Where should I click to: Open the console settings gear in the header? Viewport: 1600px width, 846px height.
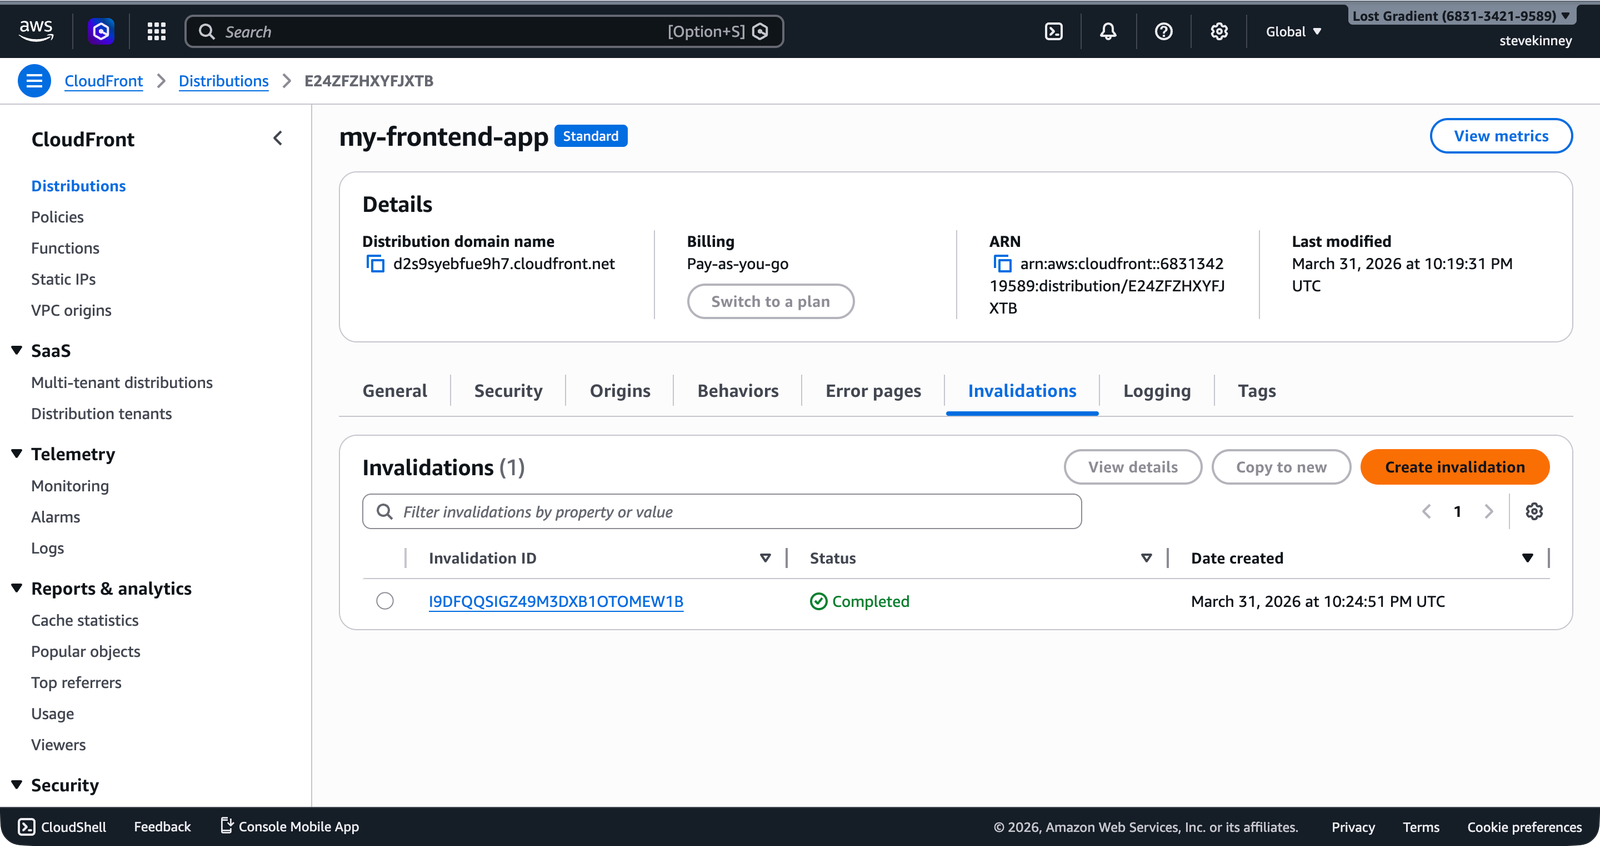click(1219, 31)
